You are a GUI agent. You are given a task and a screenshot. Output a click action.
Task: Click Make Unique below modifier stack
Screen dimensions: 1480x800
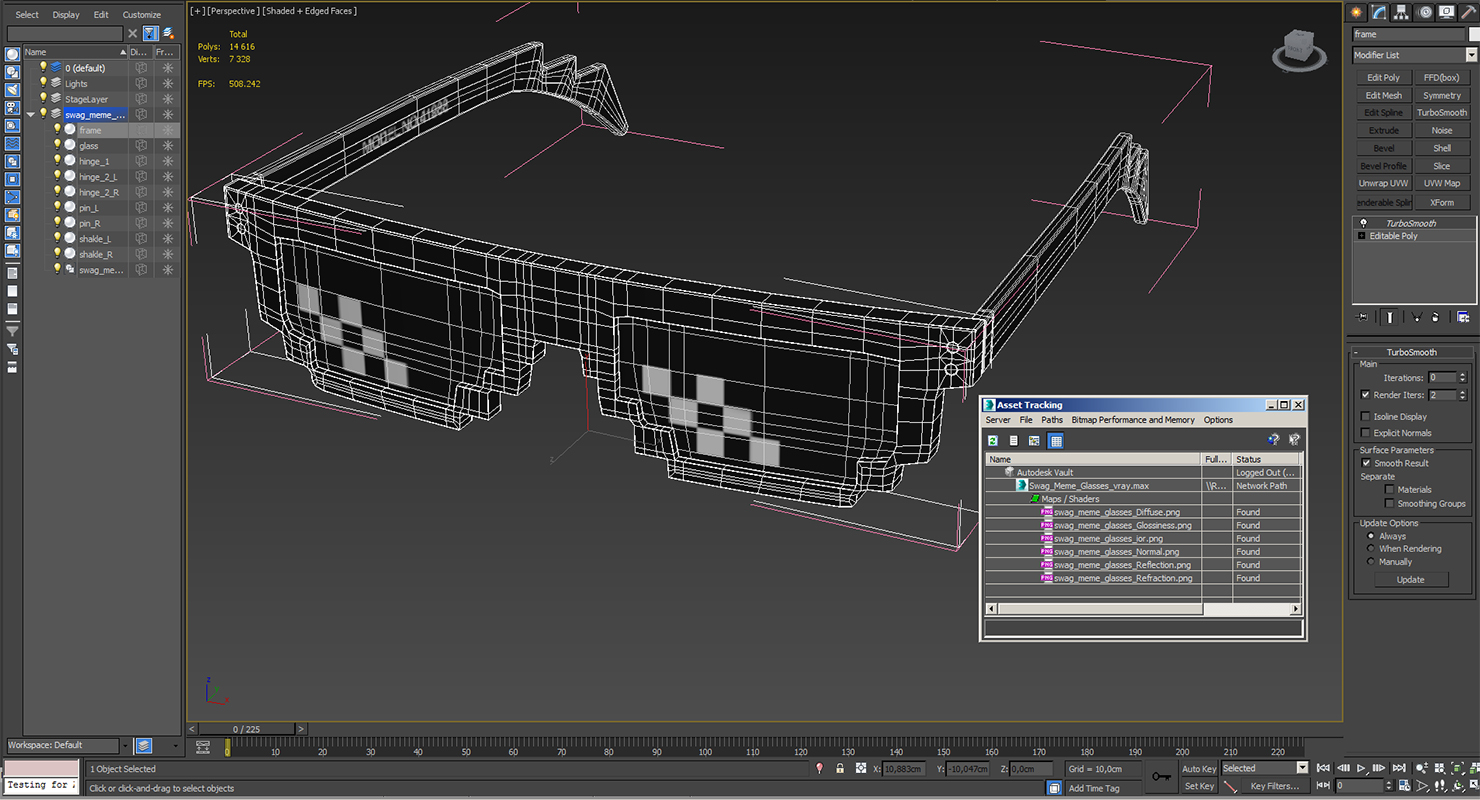[1416, 317]
